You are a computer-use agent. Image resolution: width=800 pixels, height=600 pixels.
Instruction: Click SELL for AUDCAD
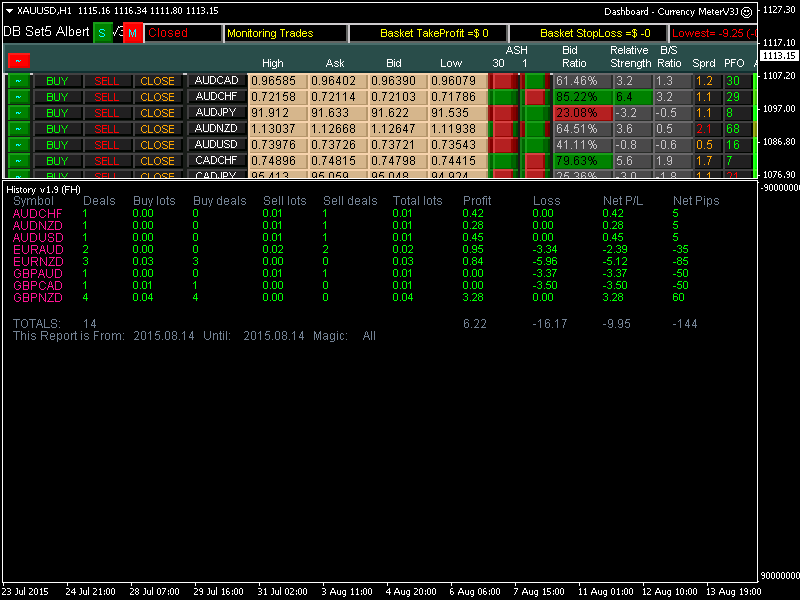click(x=107, y=81)
